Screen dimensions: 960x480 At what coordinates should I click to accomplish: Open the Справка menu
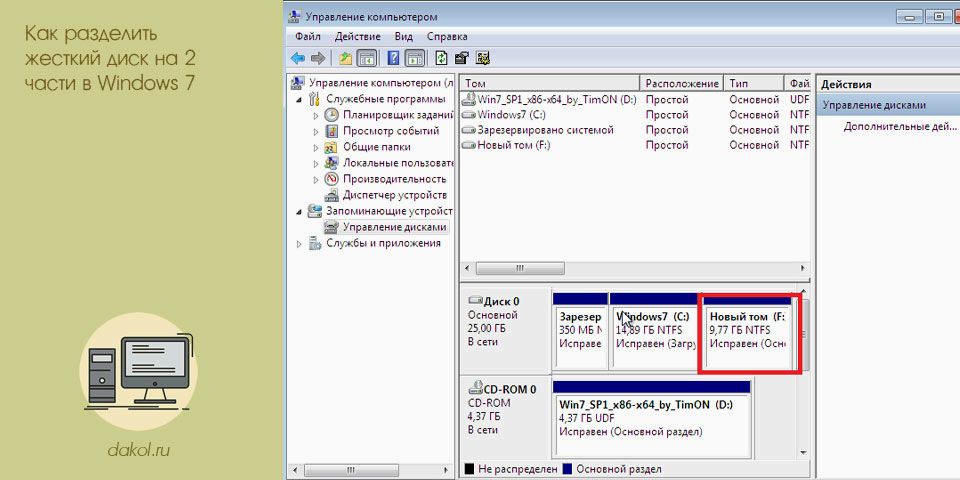click(447, 36)
